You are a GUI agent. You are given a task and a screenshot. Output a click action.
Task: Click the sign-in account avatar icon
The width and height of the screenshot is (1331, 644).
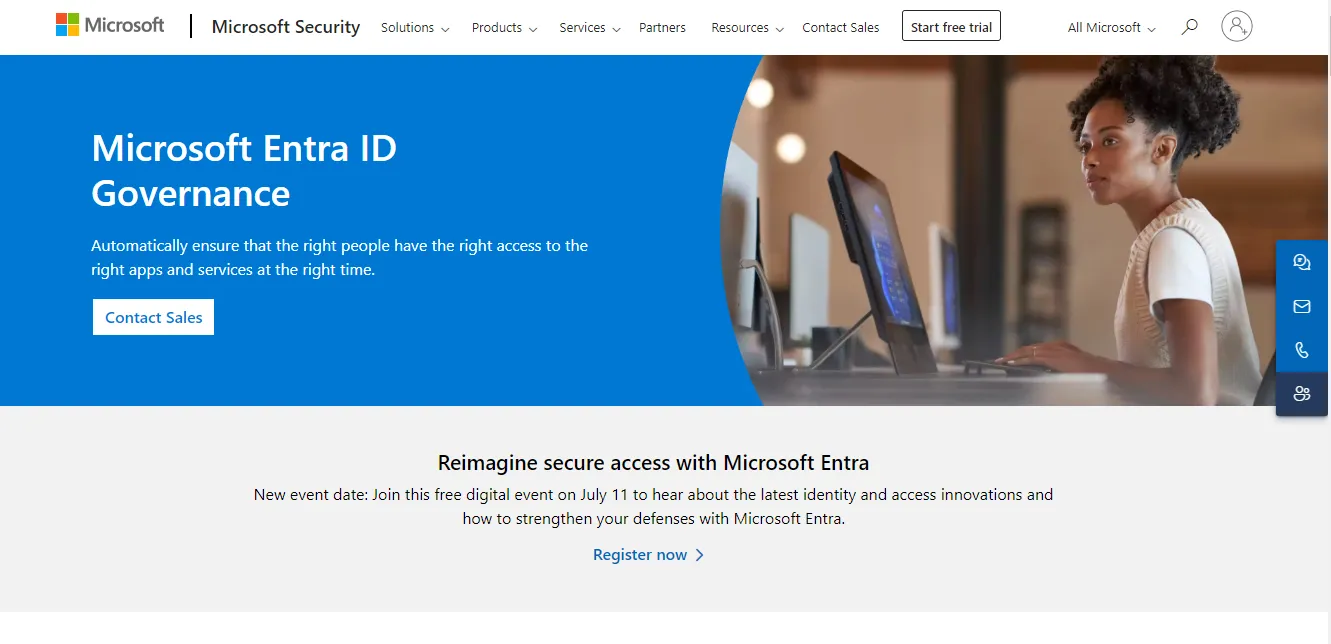point(1237,26)
